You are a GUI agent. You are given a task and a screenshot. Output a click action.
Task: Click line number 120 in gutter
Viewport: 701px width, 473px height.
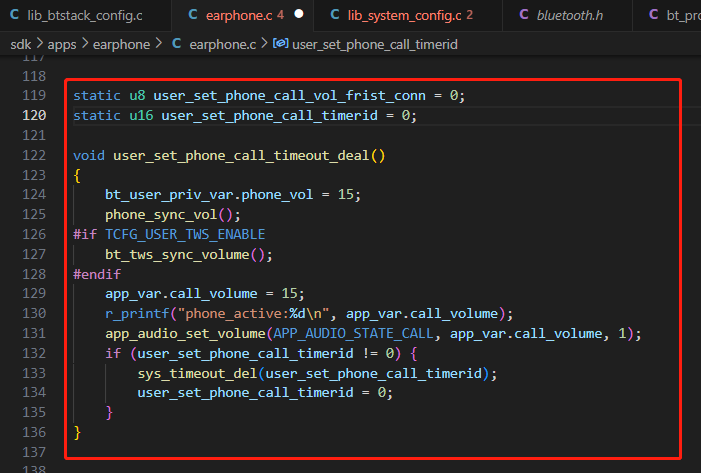tap(34, 115)
